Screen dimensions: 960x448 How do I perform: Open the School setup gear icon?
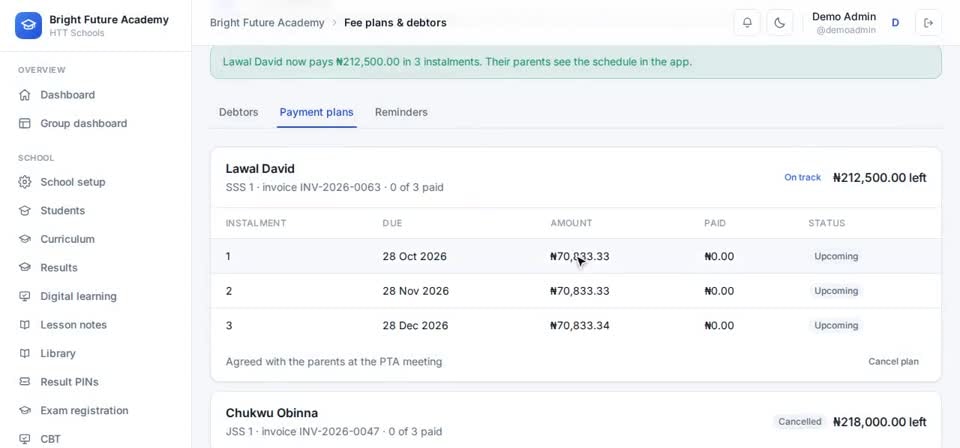[x=24, y=182]
